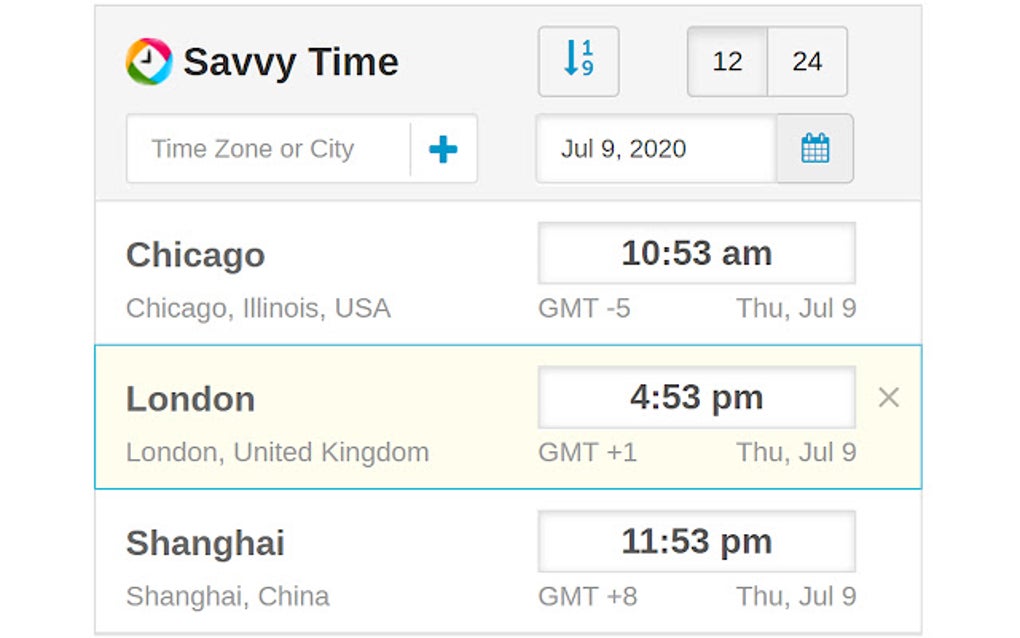This screenshot has height=638, width=1020.
Task: Click the Savvy Time clock logo
Action: coord(148,60)
